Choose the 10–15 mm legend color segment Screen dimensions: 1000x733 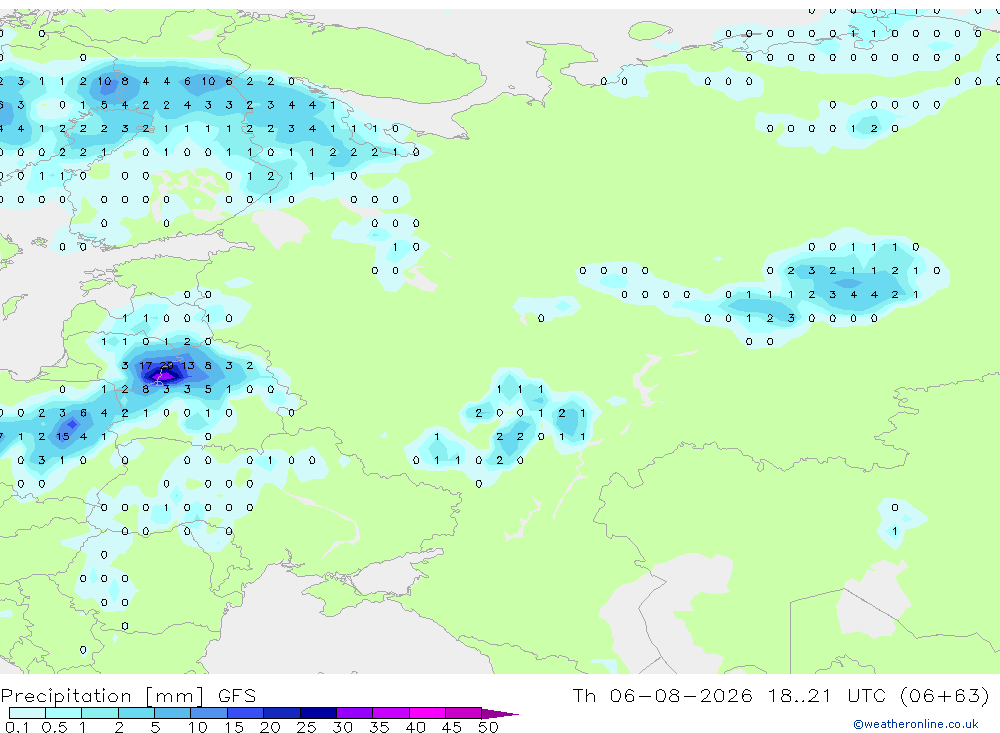[x=209, y=713]
